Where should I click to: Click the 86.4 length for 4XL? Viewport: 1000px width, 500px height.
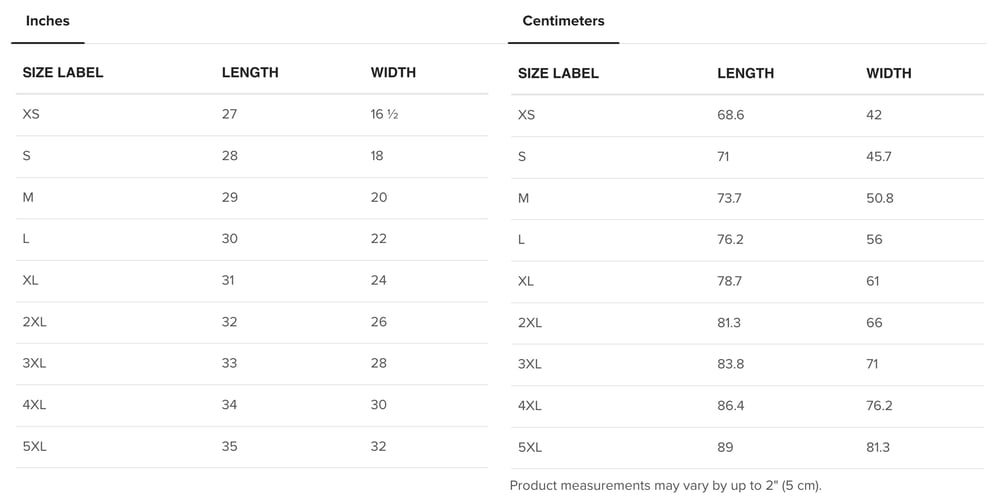tap(730, 406)
